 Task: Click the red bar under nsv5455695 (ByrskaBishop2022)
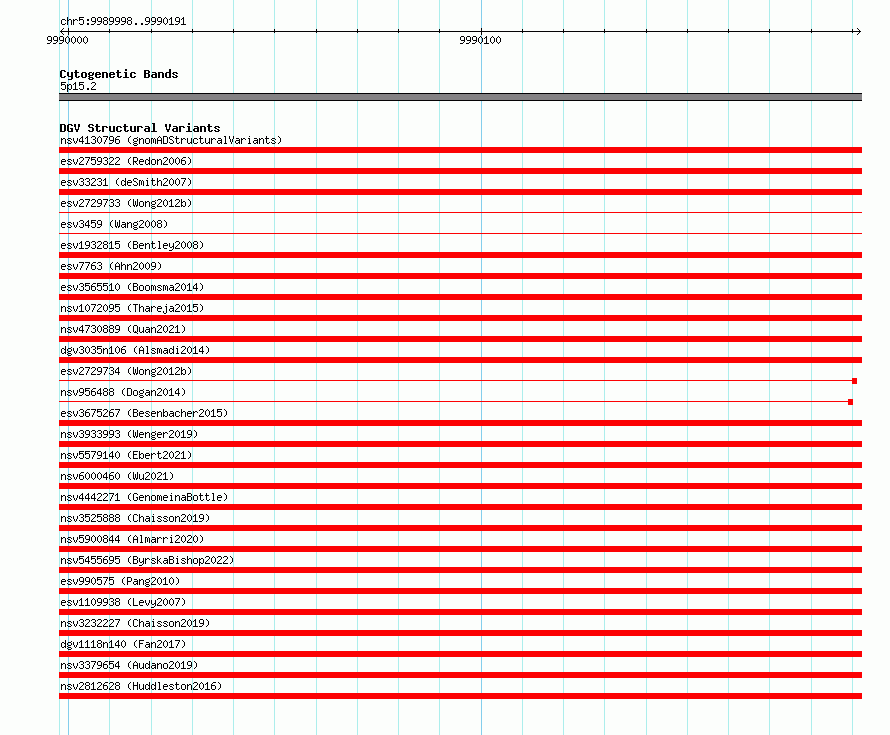click(460, 570)
